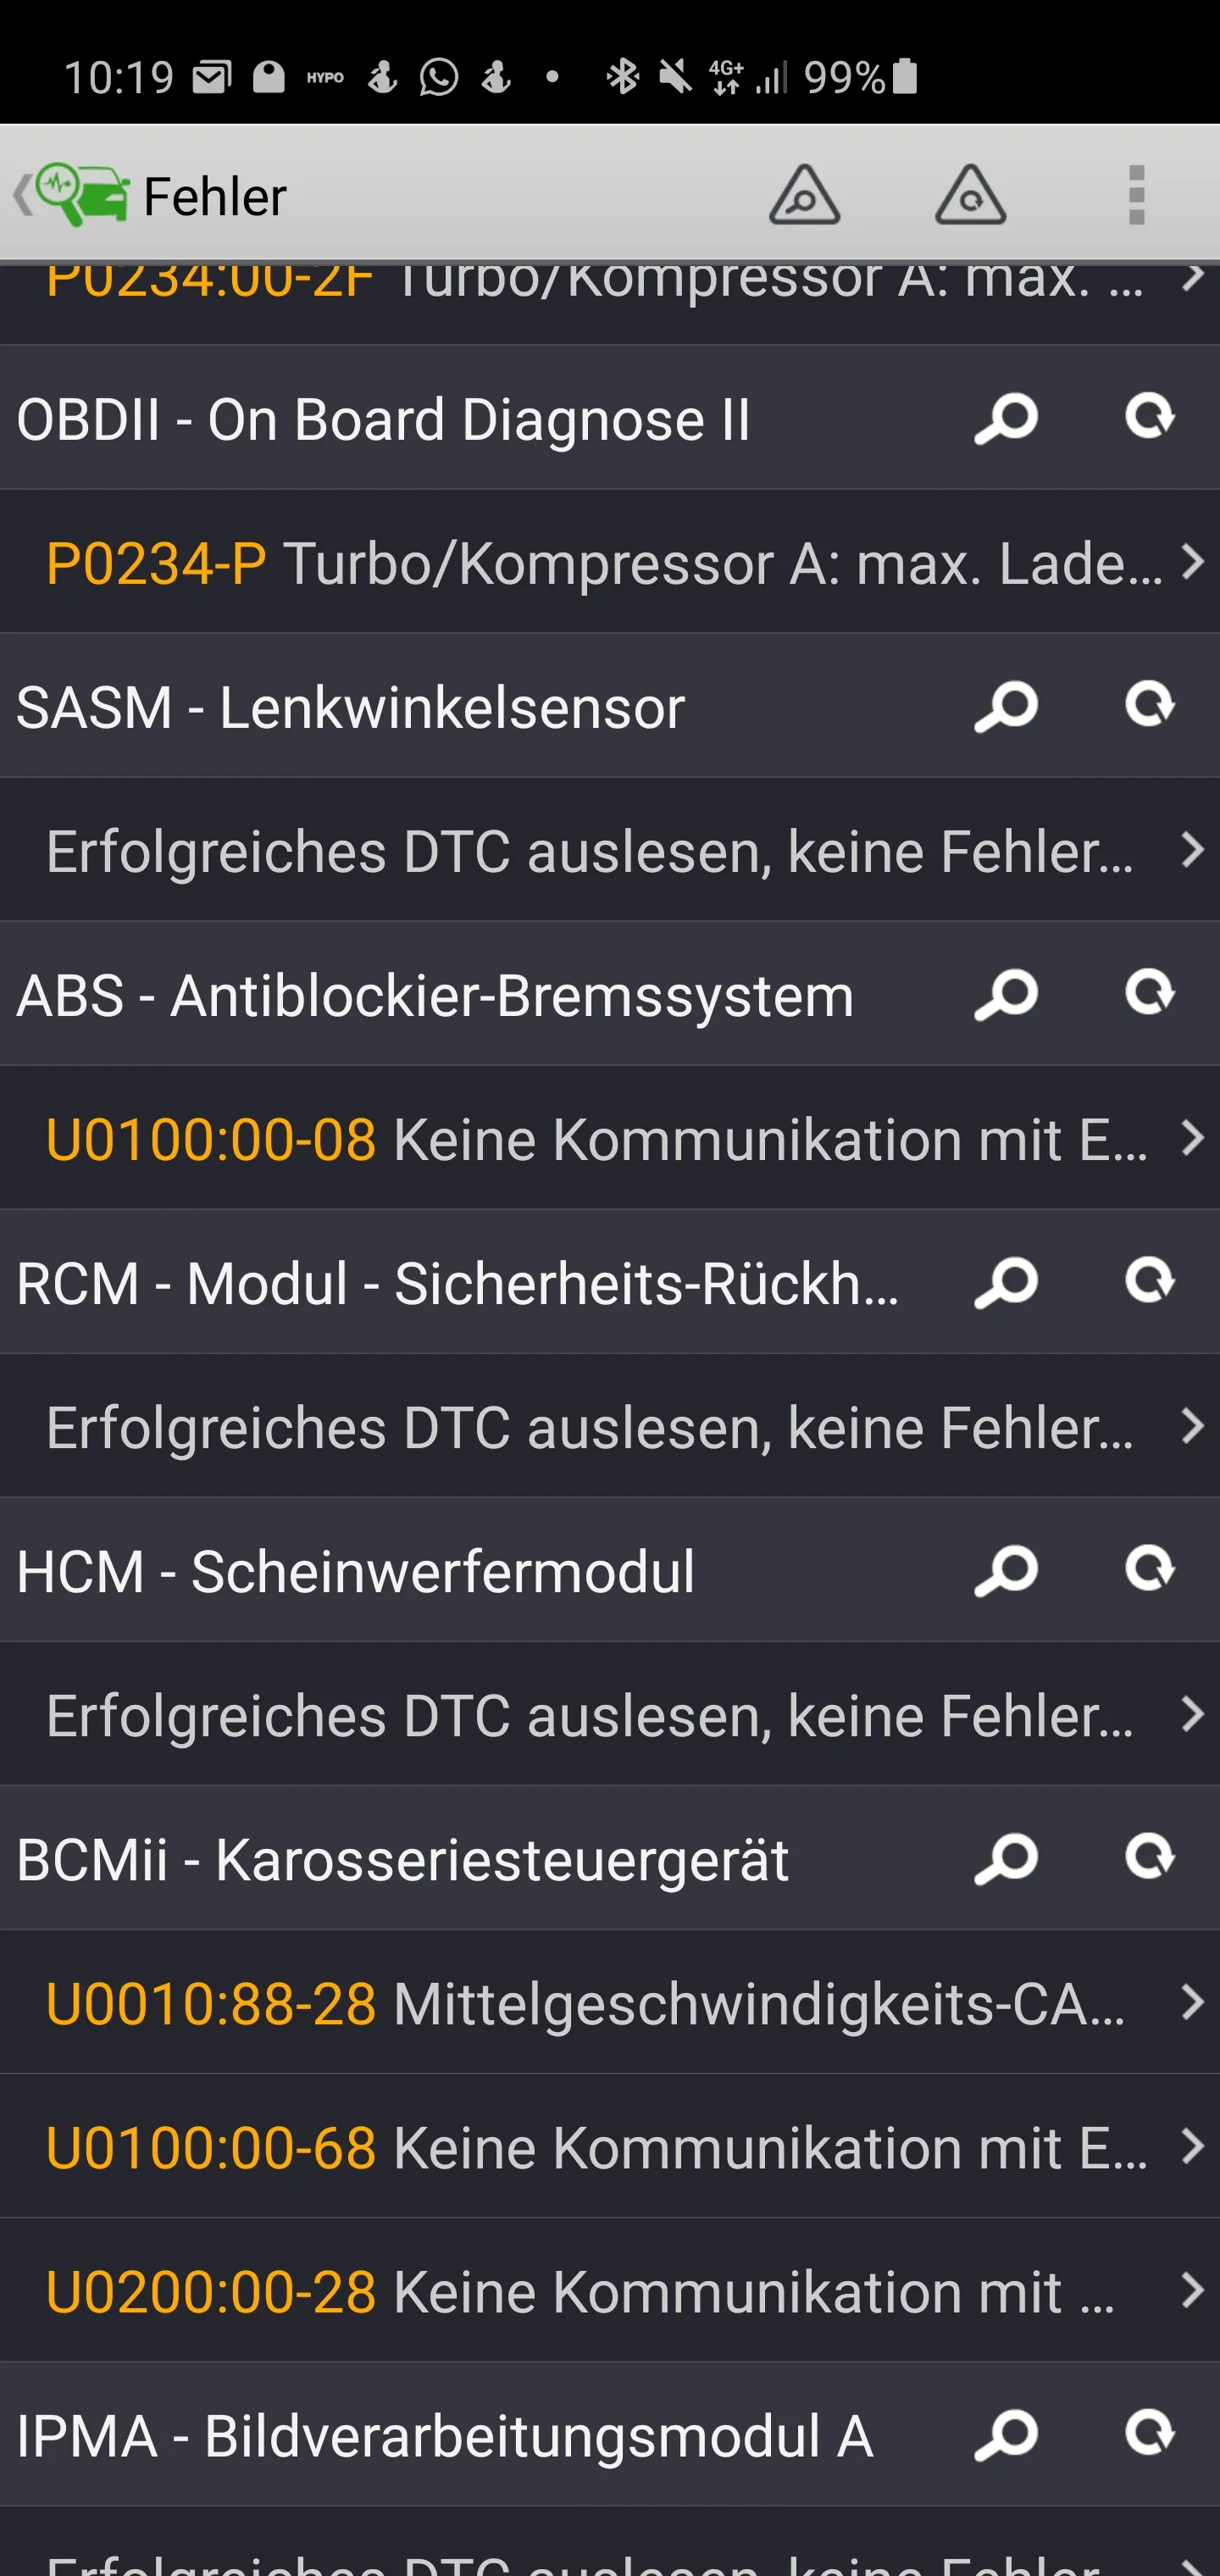Tap the HCM - Scheinwerfermodul header

point(356,1571)
